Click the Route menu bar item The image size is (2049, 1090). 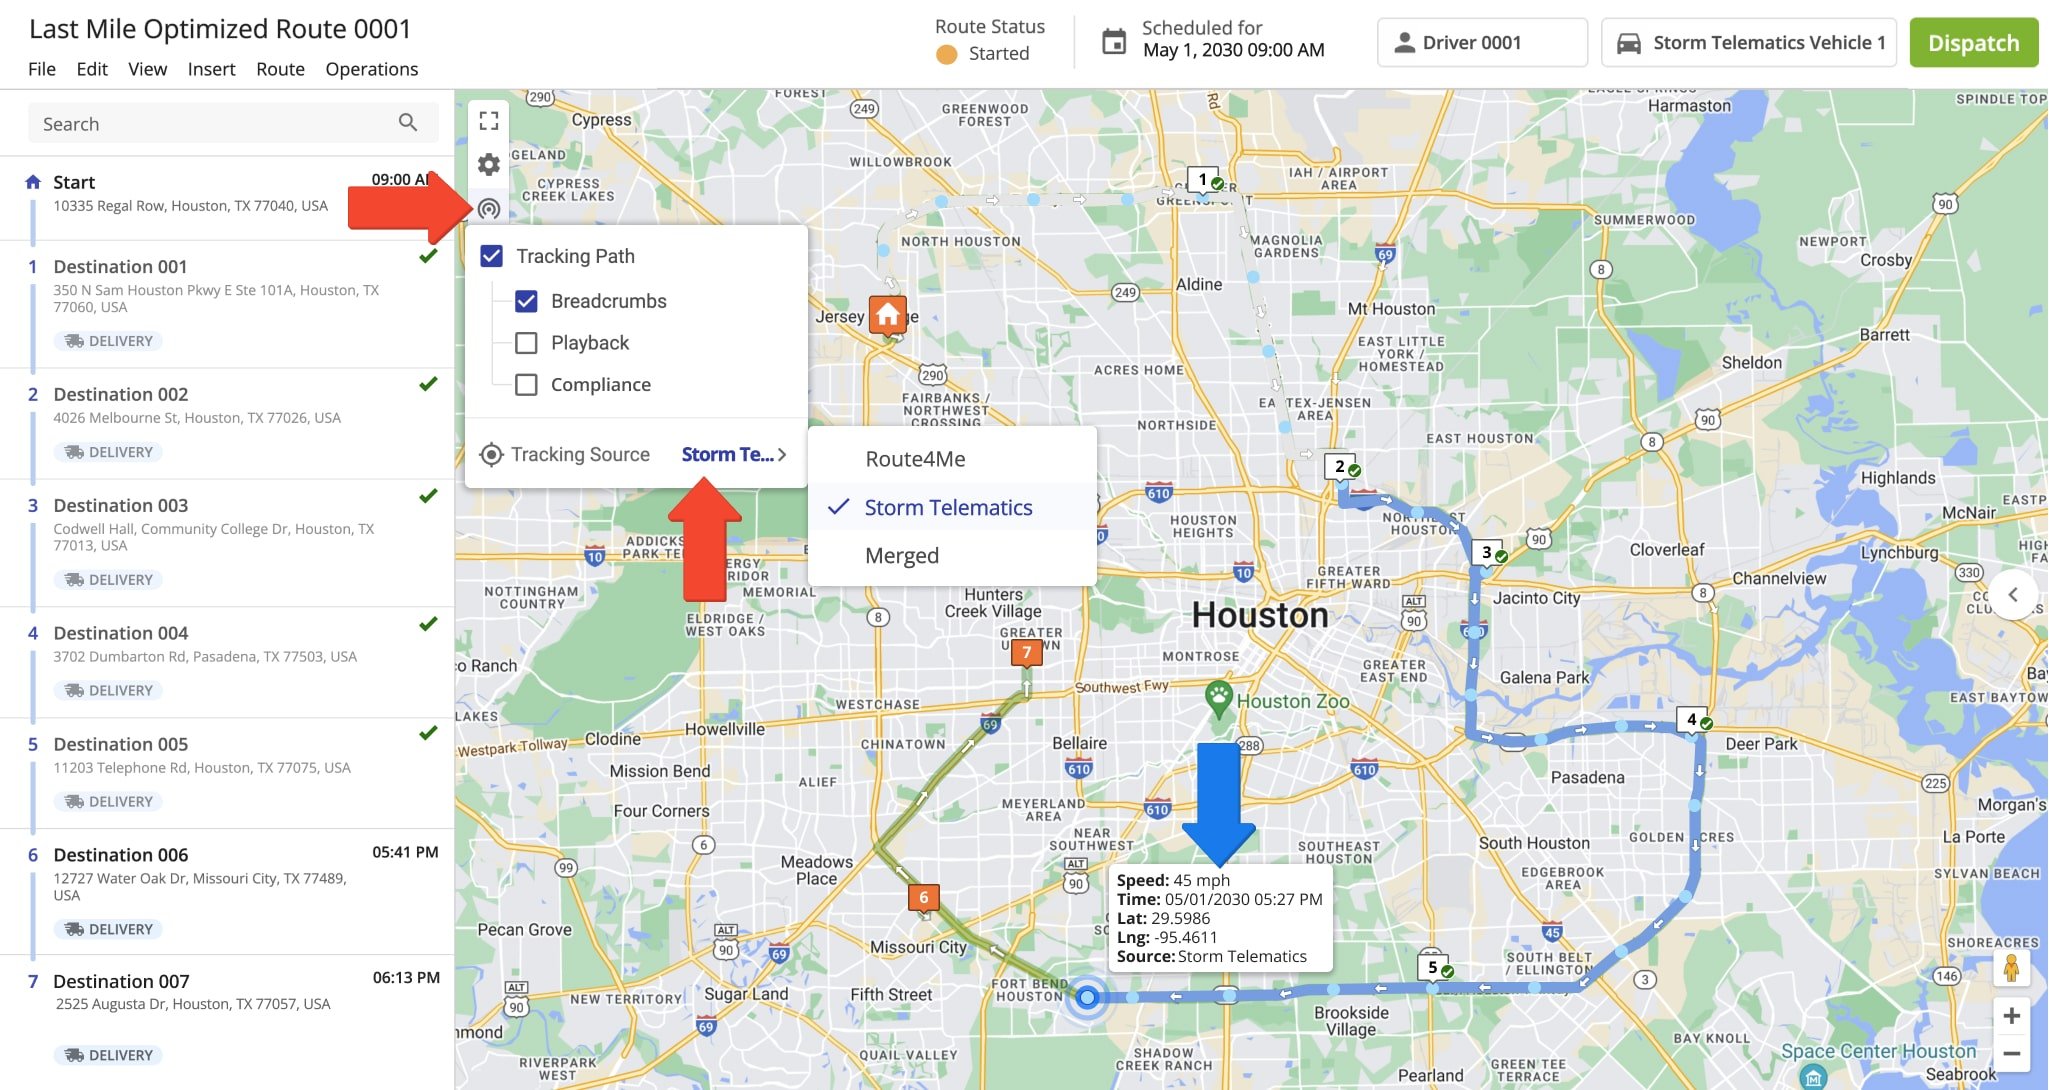click(x=278, y=66)
